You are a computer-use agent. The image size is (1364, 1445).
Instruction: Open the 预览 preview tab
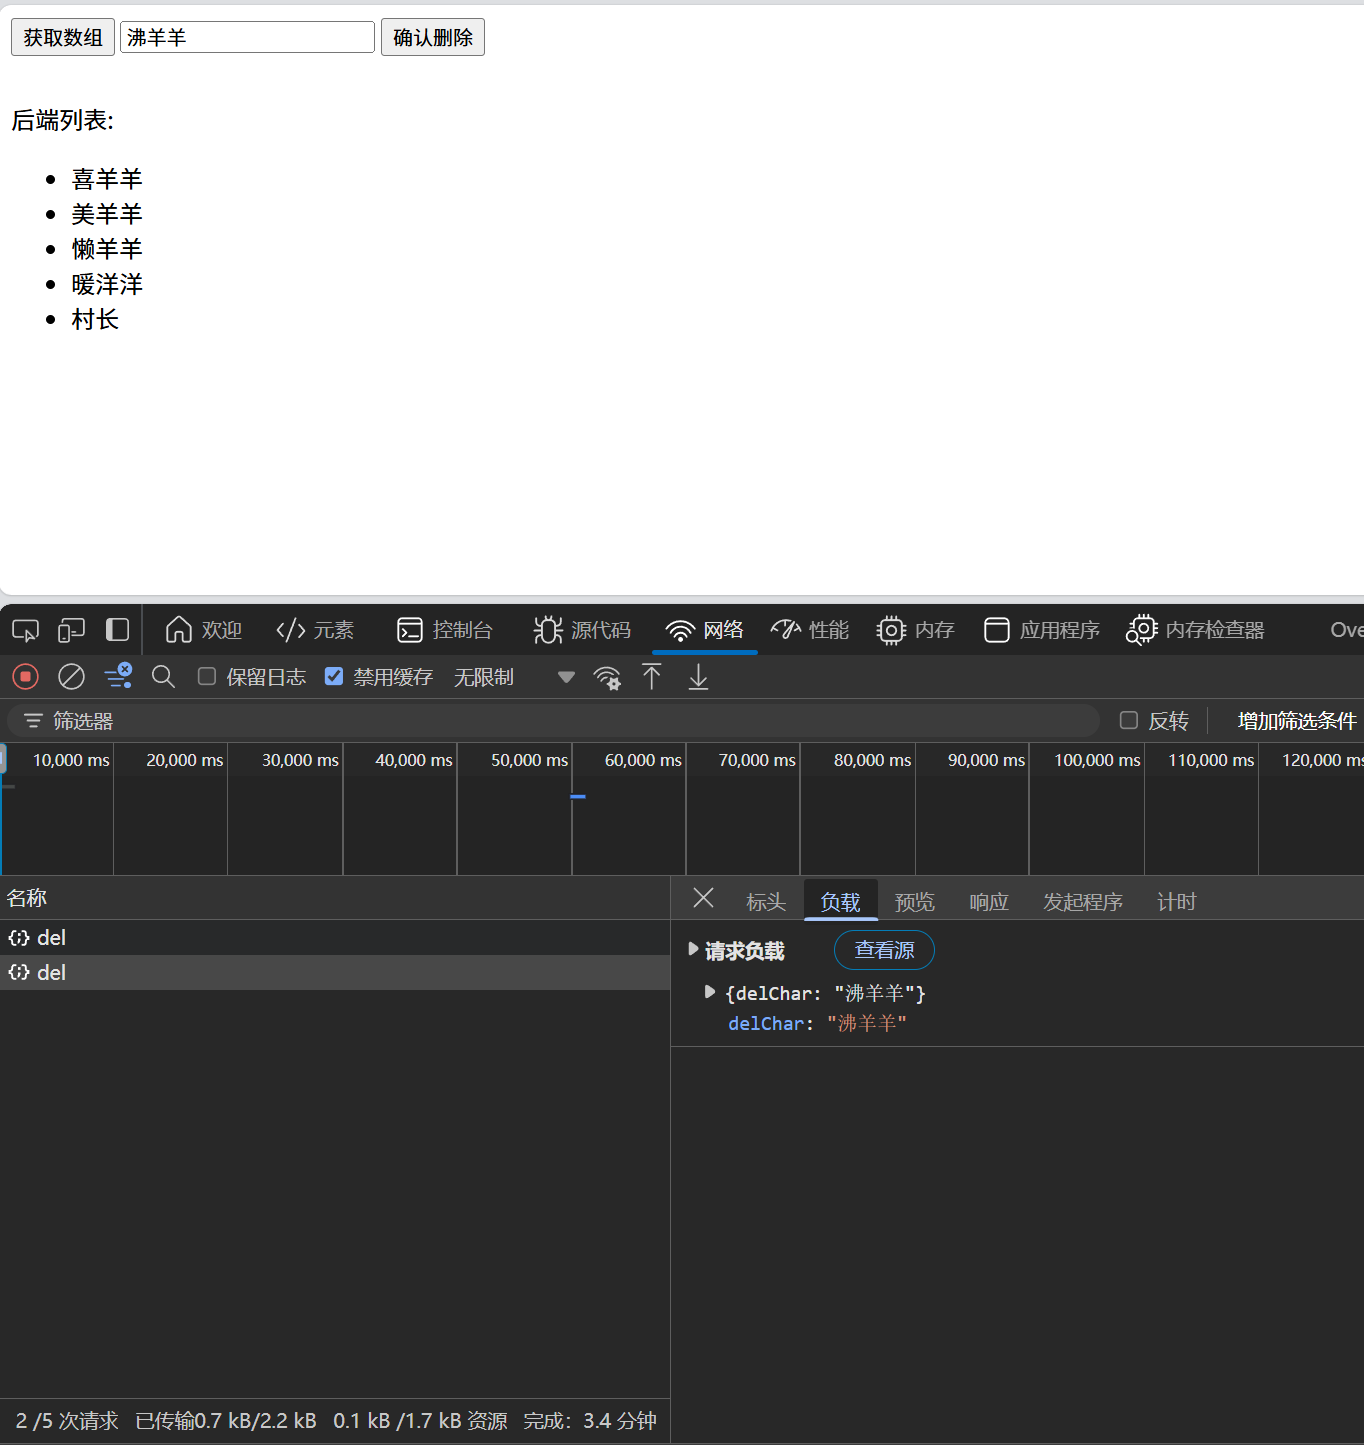coord(914,902)
